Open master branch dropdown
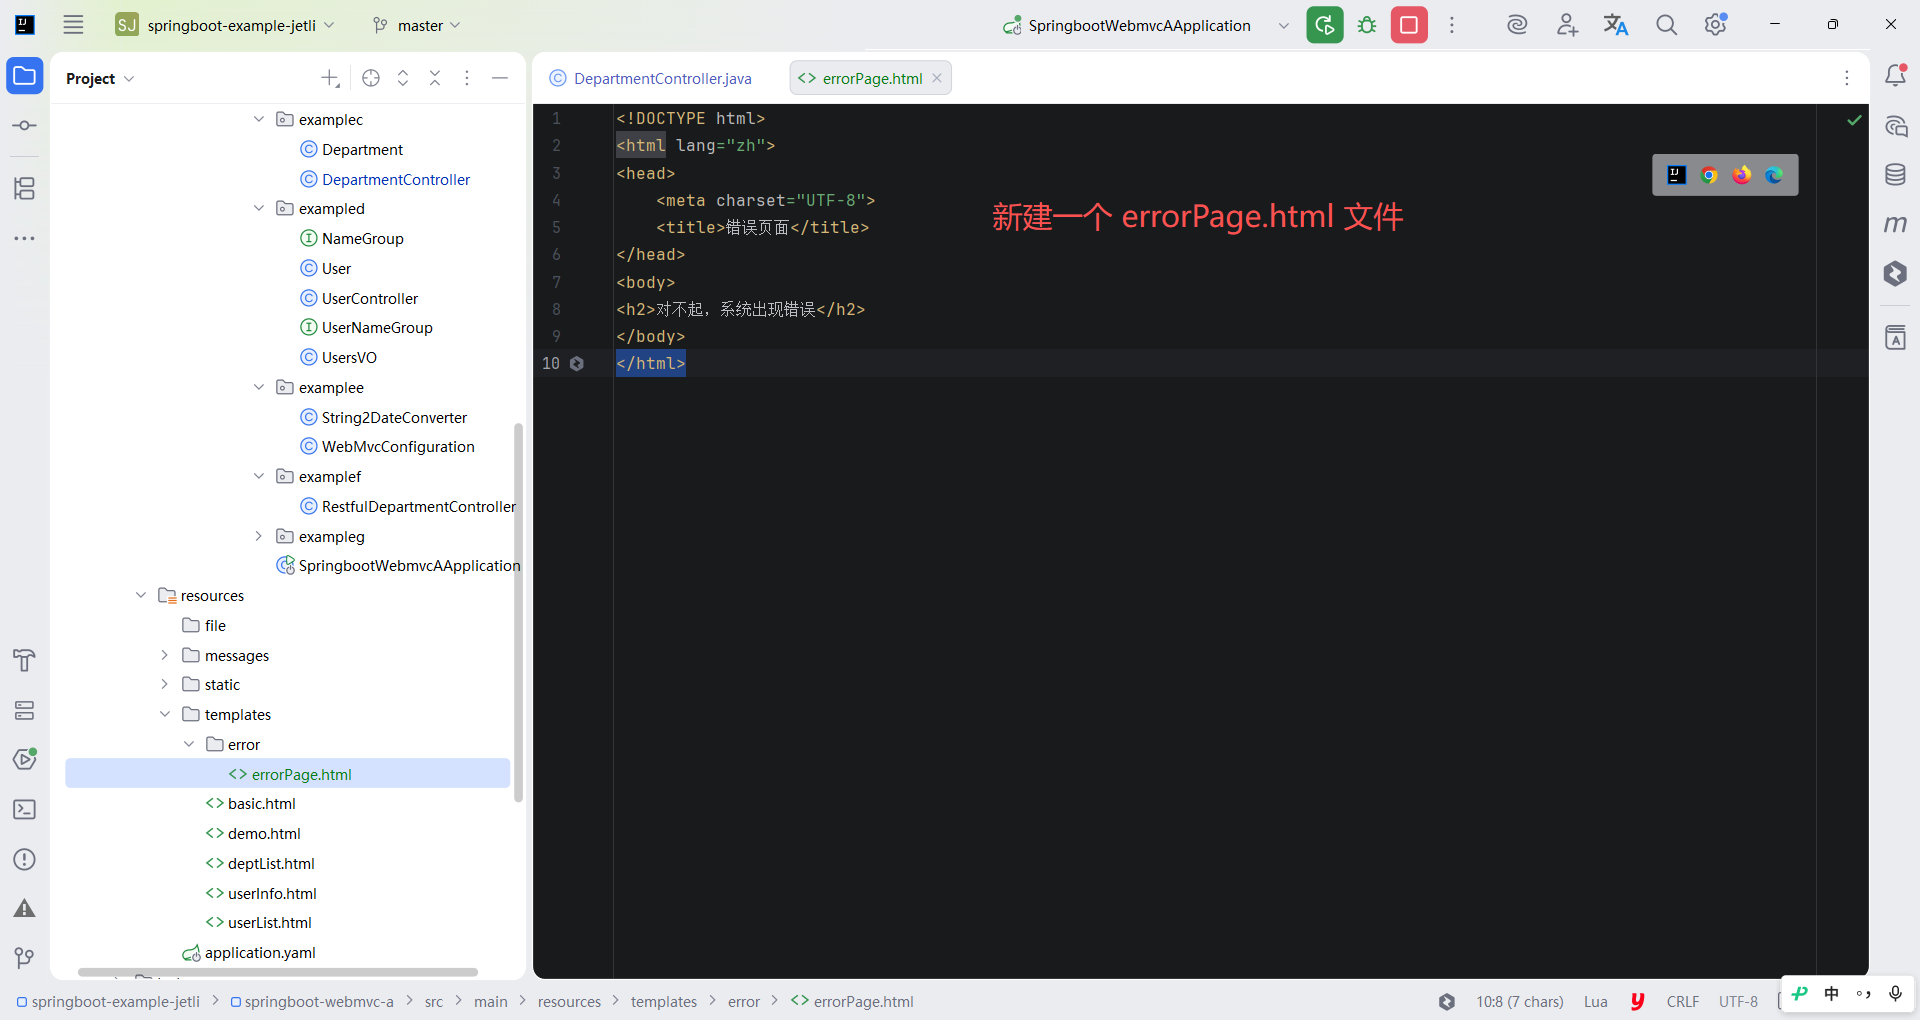Viewport: 1920px width, 1020px height. click(x=416, y=25)
